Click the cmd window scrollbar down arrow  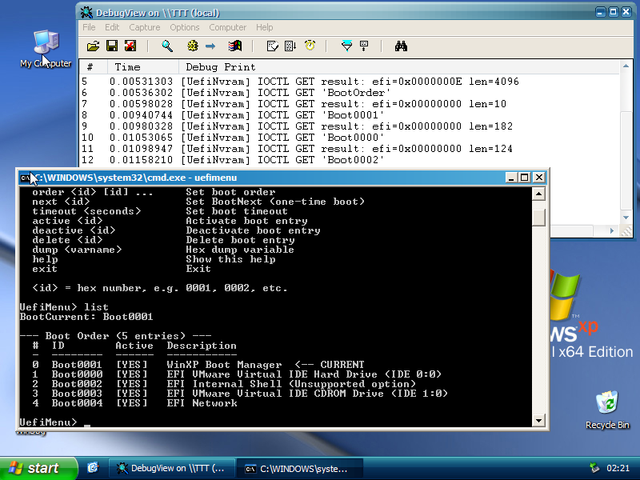pos(539,420)
